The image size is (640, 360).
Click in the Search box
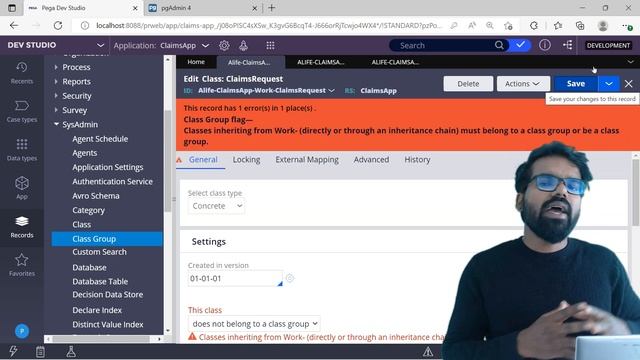(445, 45)
